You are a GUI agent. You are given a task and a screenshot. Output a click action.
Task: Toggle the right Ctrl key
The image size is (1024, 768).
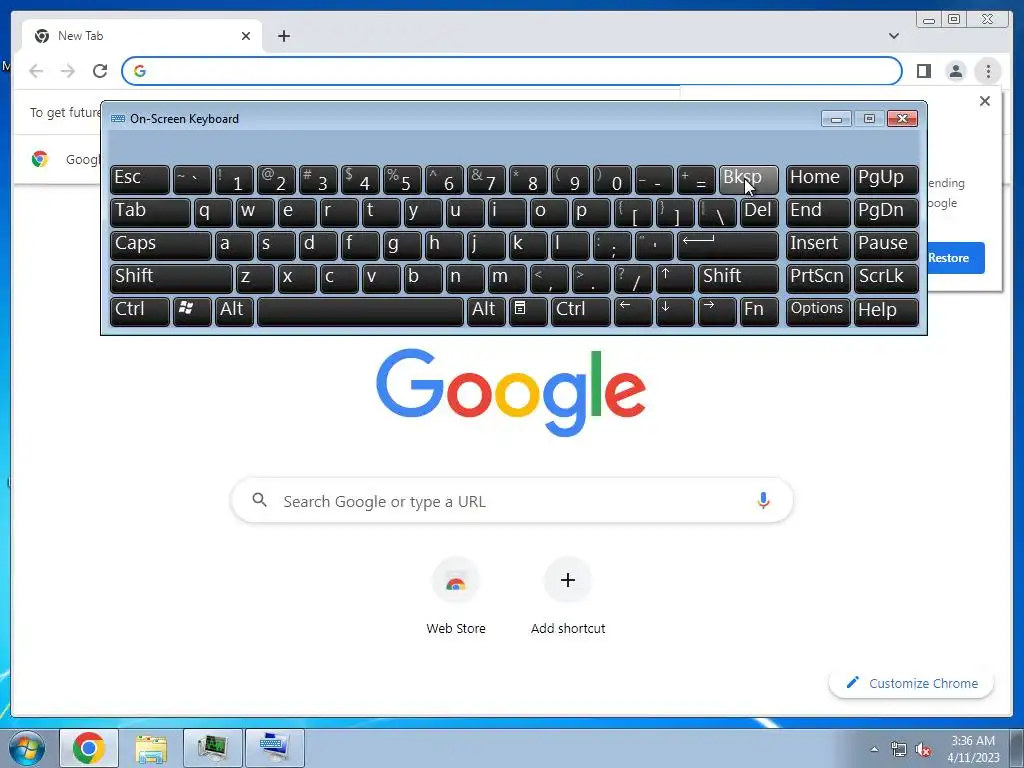(x=581, y=312)
